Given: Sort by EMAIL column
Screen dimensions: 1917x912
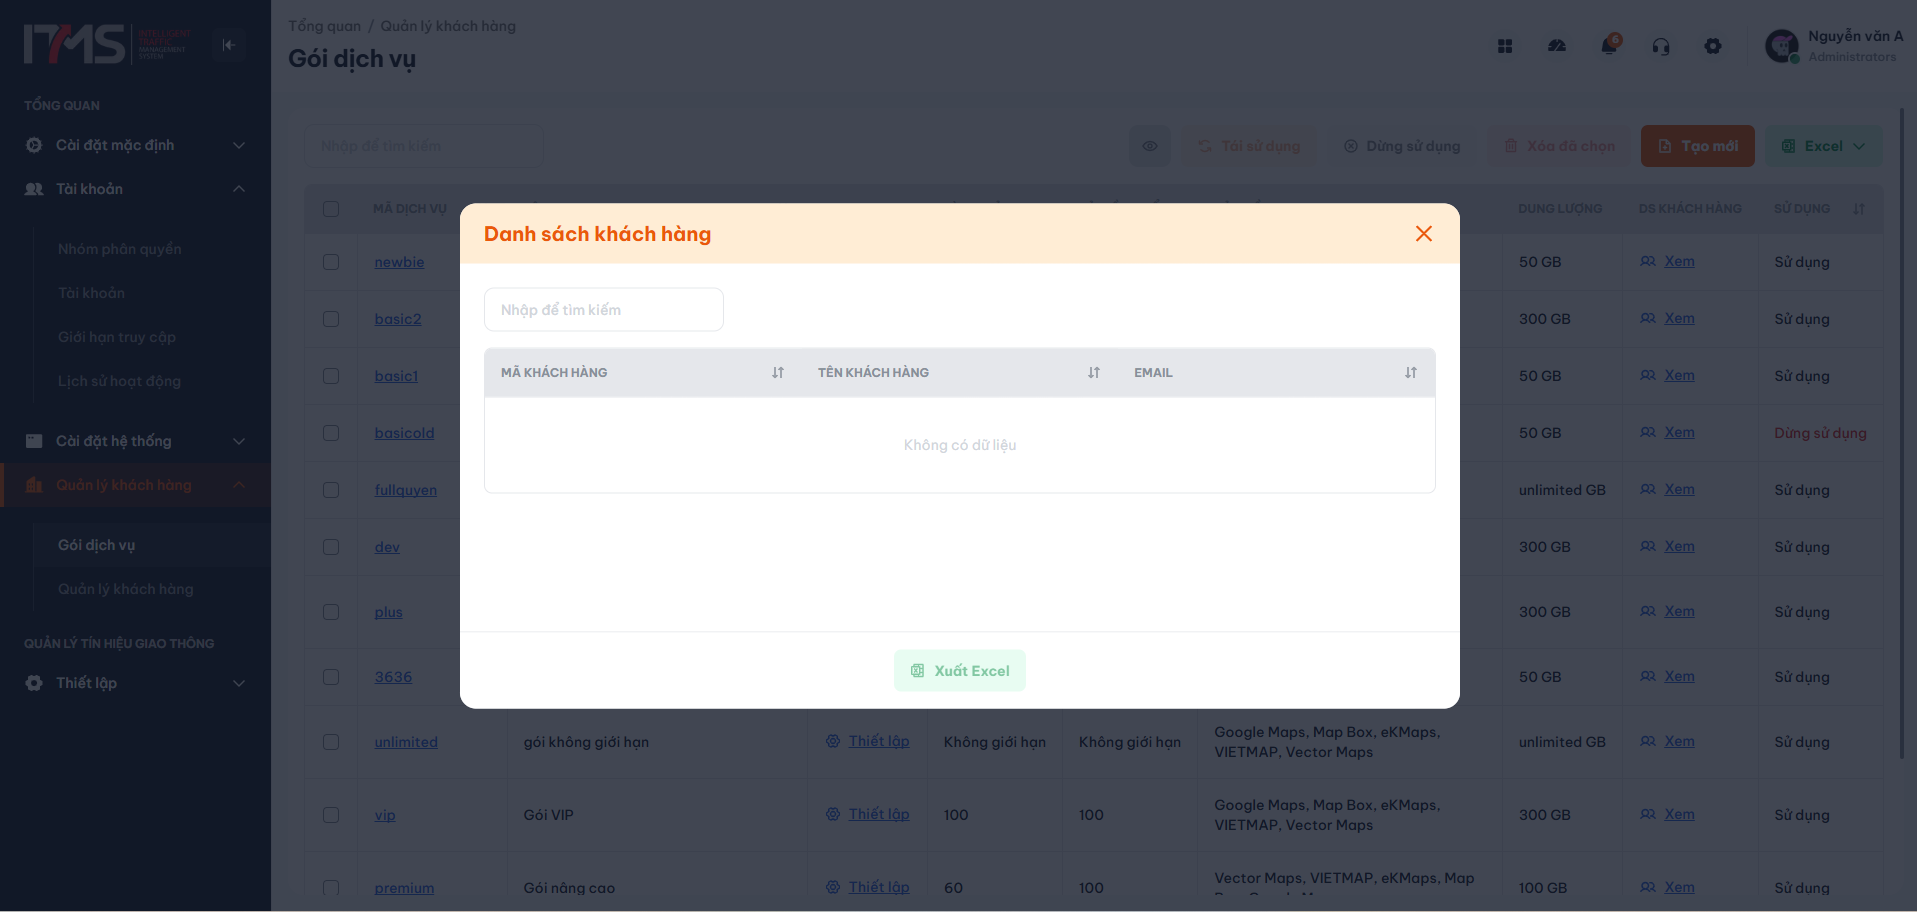Looking at the screenshot, I should pos(1411,373).
